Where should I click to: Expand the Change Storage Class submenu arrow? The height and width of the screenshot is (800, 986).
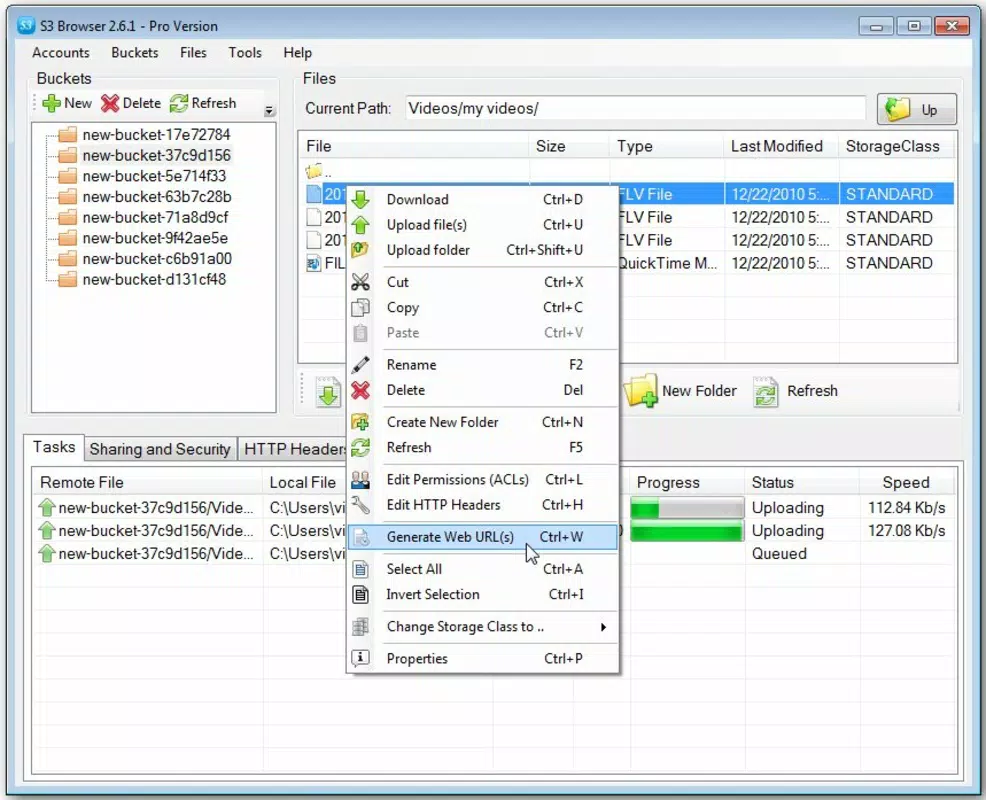(x=603, y=627)
